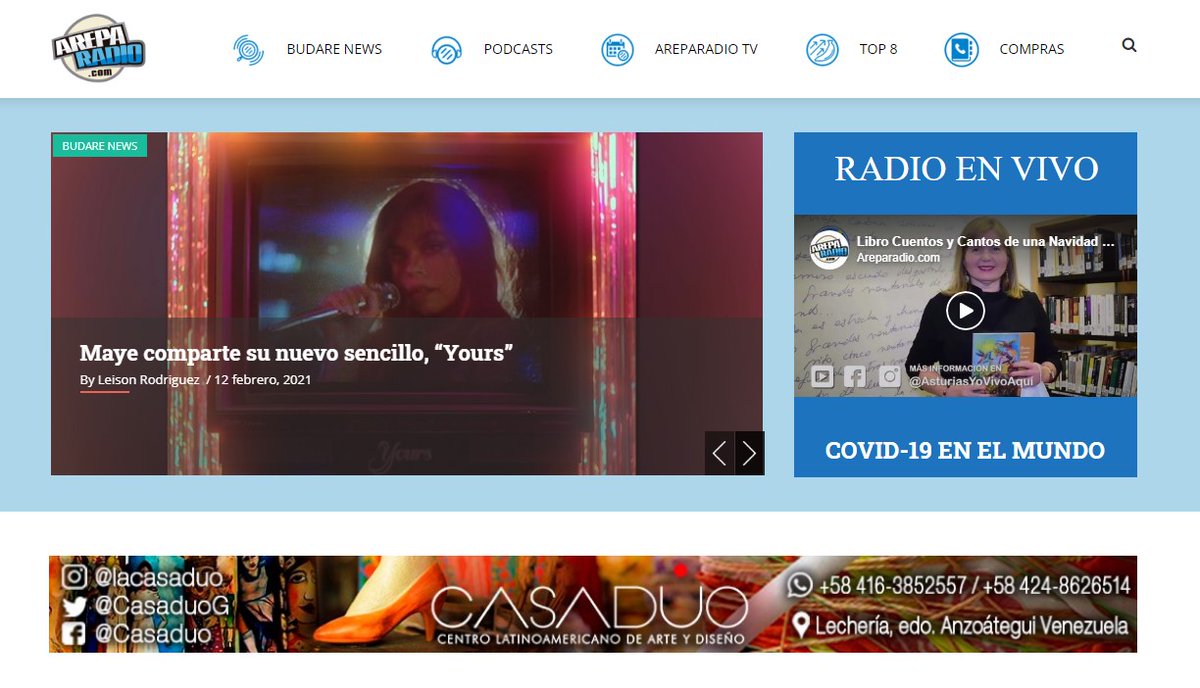Viewport: 1200px width, 688px height.
Task: Open the PODCASTS menu item
Action: click(518, 49)
